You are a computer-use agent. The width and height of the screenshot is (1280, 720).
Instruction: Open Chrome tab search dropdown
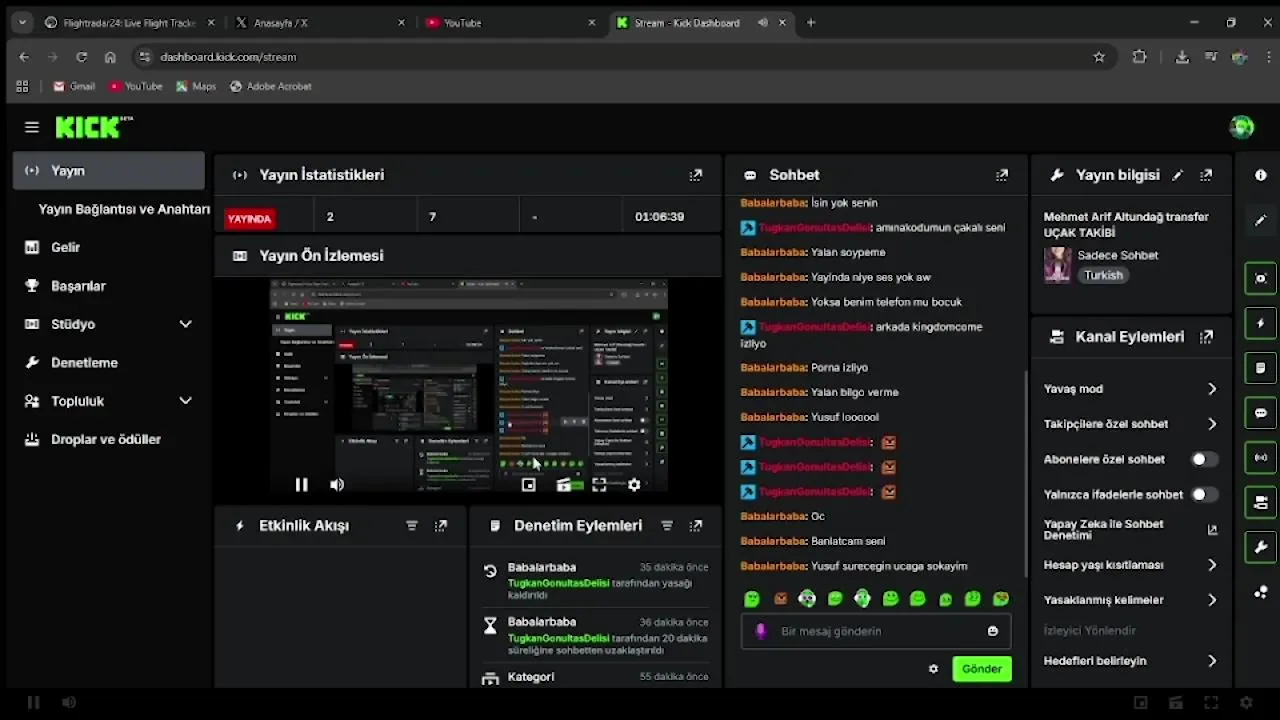pos(22,22)
